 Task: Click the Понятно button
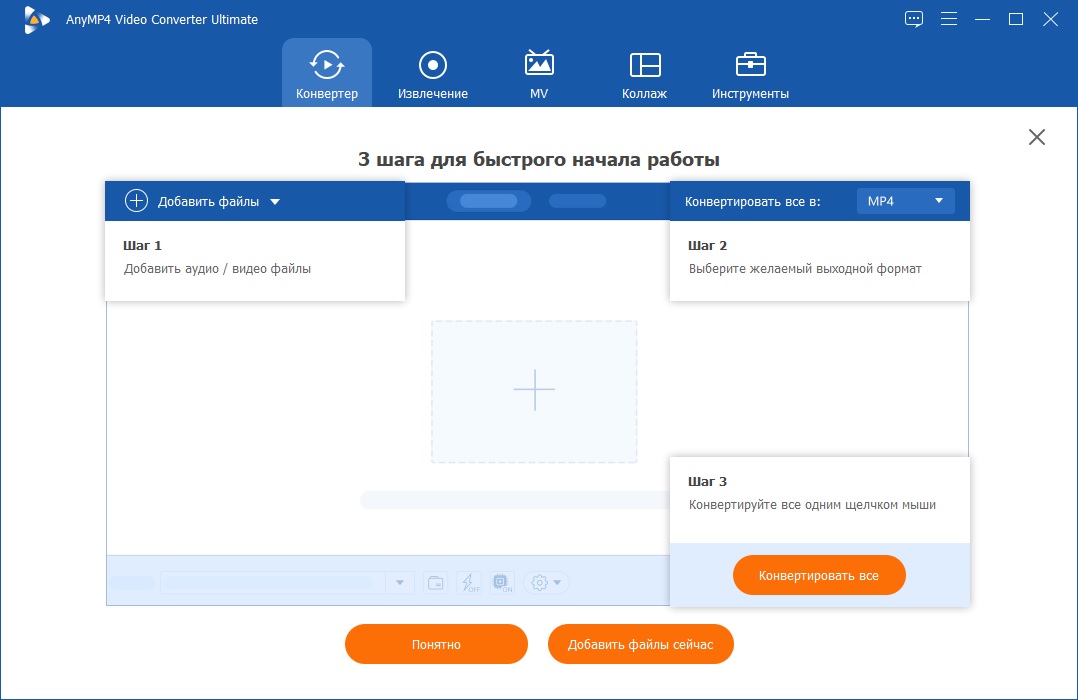click(x=436, y=644)
